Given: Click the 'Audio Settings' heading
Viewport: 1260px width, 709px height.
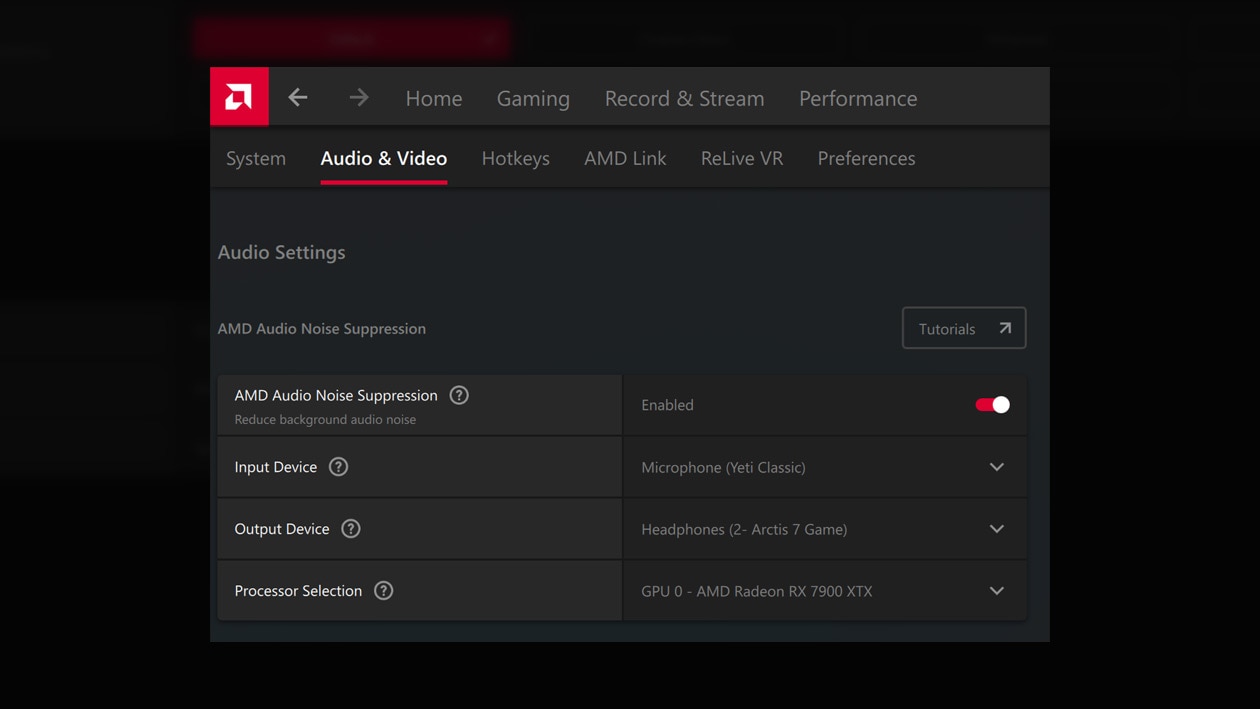Looking at the screenshot, I should [281, 252].
